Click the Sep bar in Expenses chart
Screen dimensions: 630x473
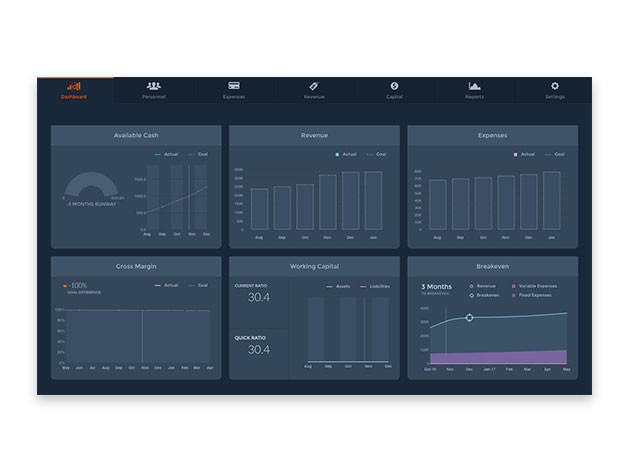(x=460, y=204)
